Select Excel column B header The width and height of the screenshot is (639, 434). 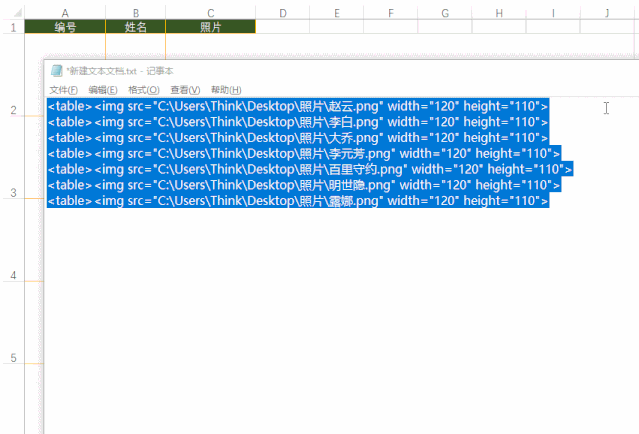click(x=136, y=13)
